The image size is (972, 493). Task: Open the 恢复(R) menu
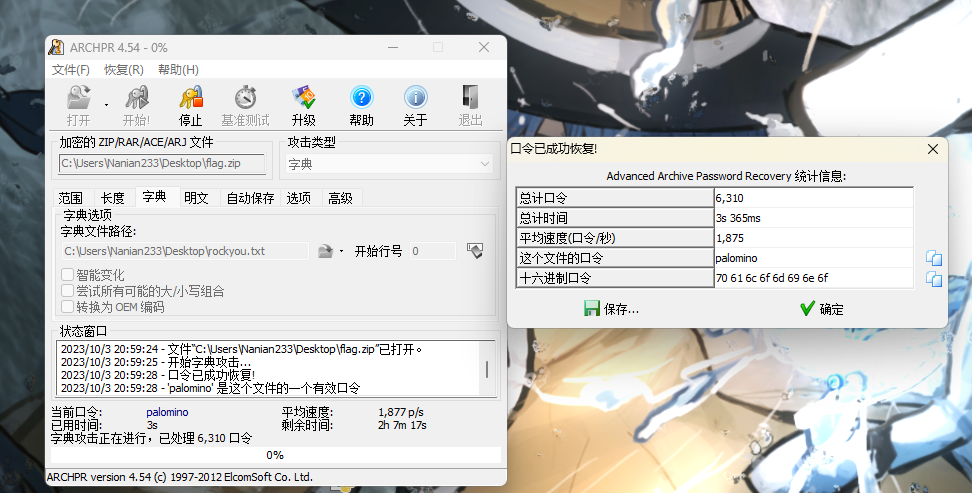point(124,69)
